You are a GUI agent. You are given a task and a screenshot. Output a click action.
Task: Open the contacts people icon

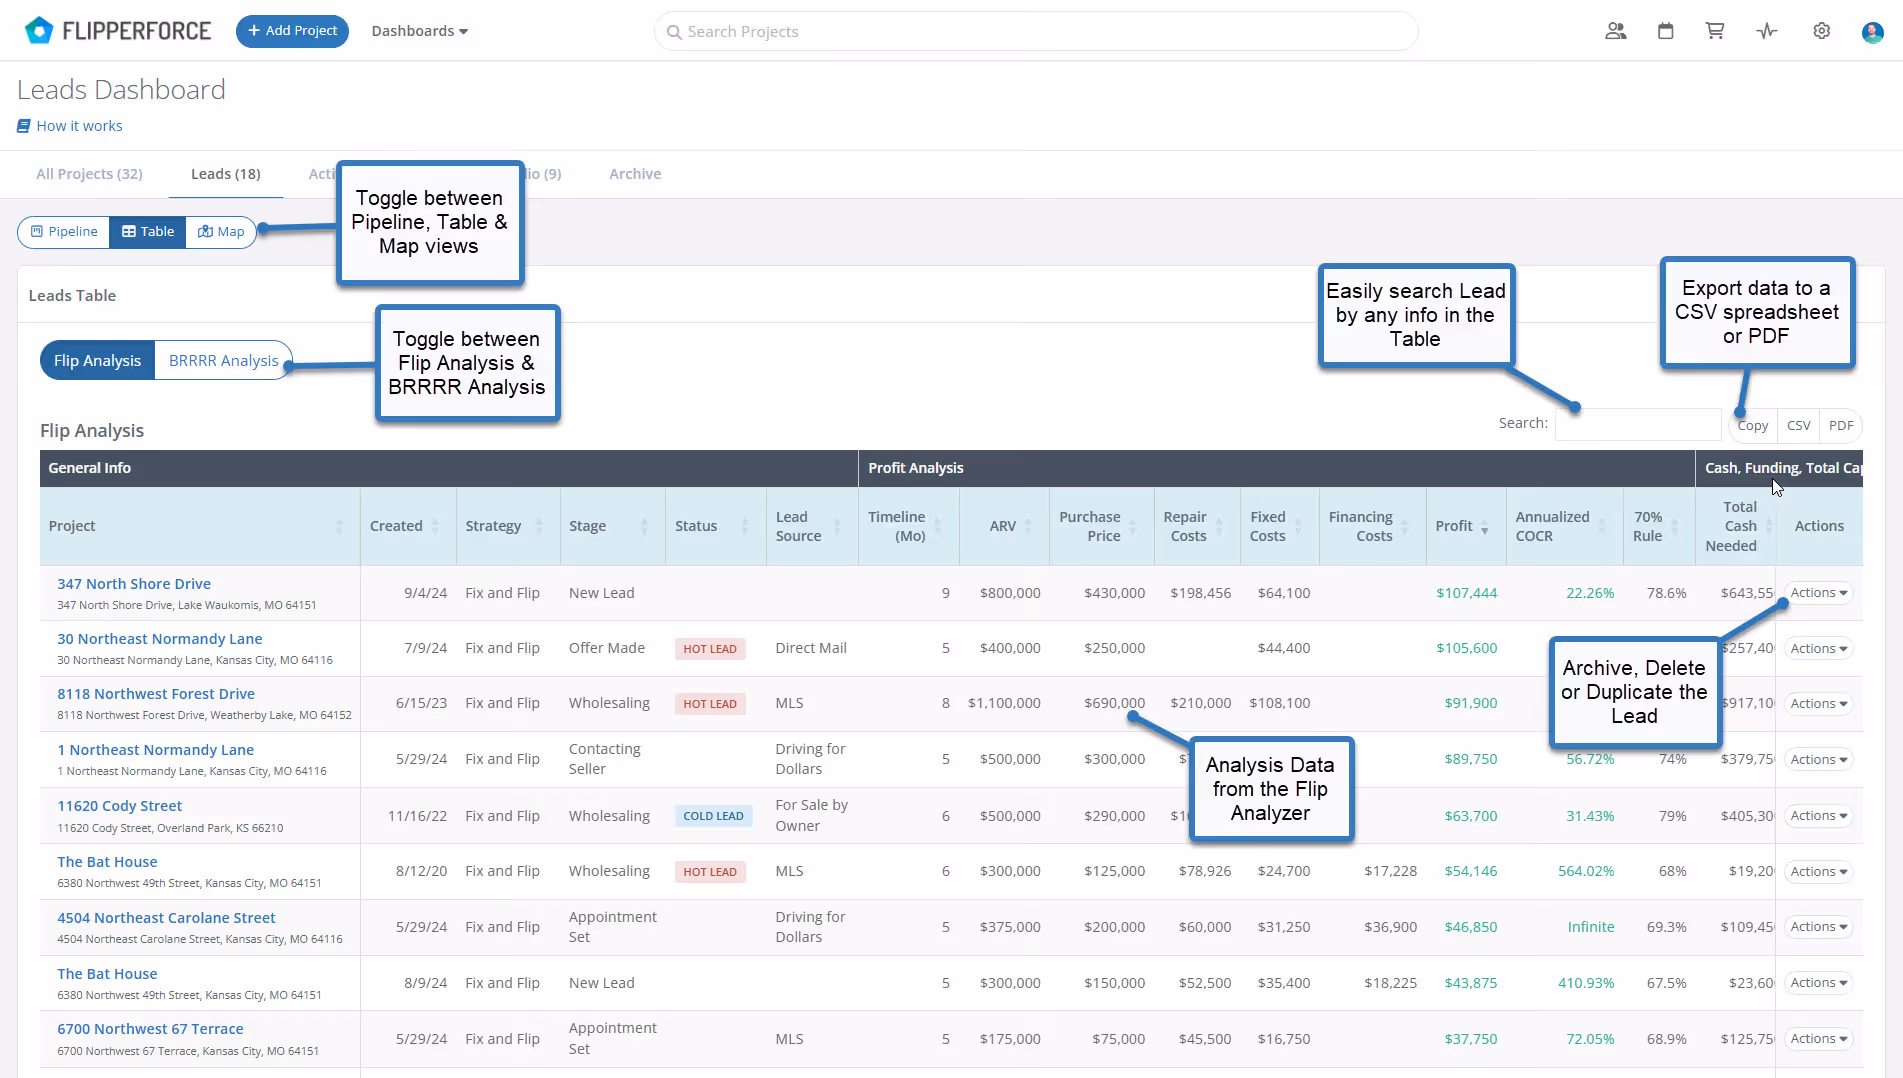pyautogui.click(x=1615, y=31)
